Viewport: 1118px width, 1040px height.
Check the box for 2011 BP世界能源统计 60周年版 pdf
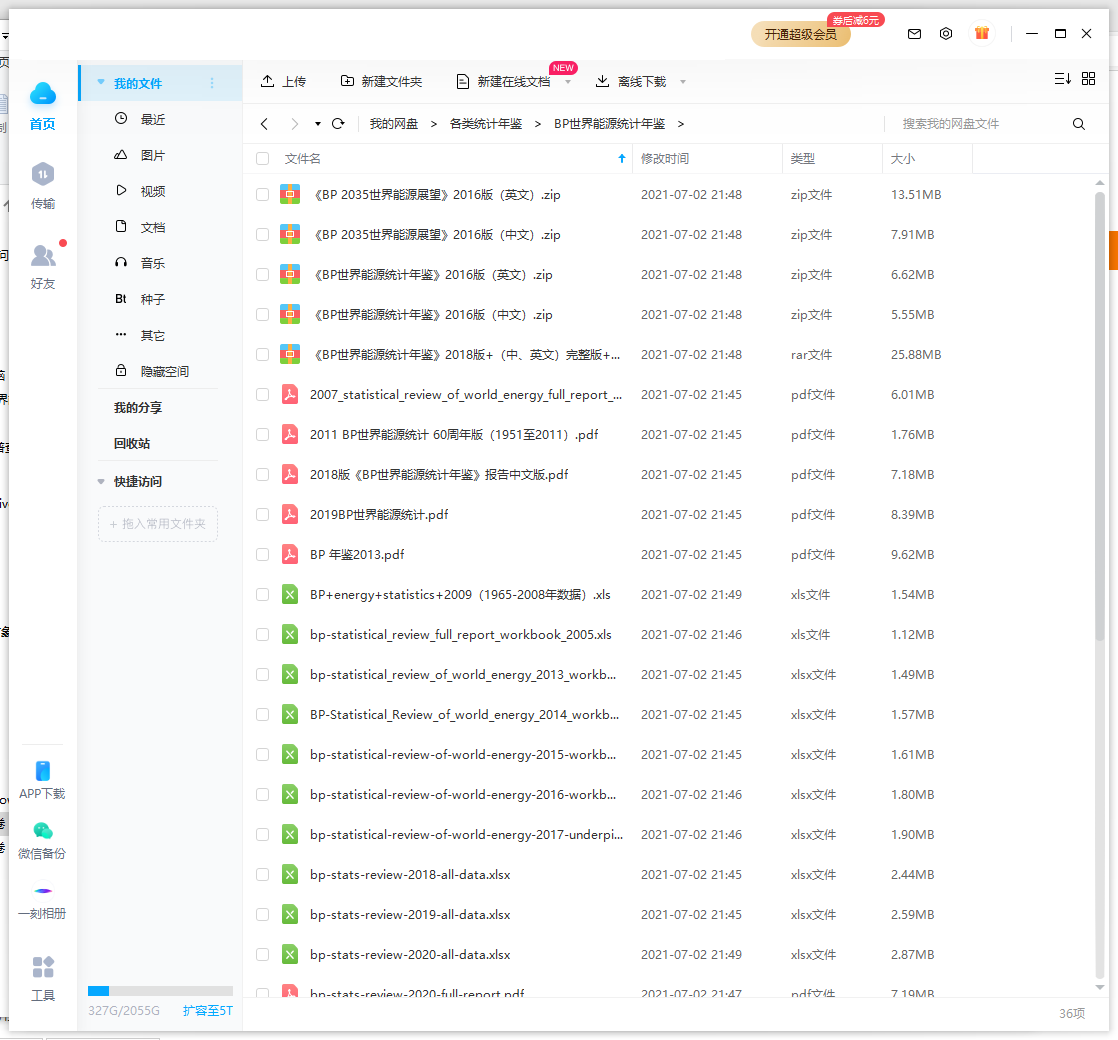click(262, 434)
